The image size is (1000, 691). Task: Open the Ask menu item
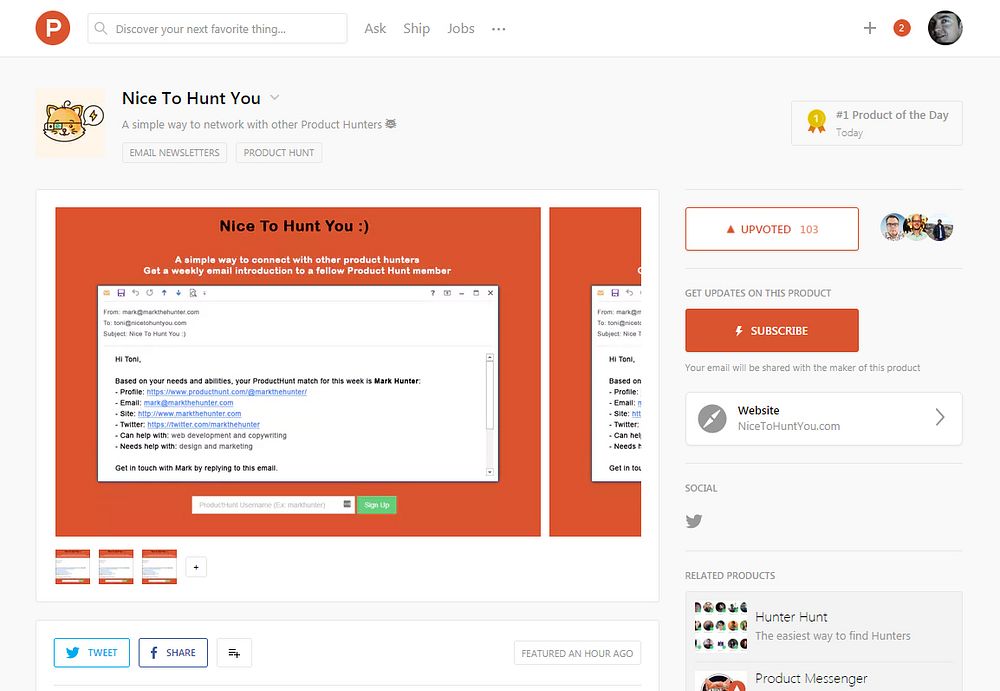click(375, 29)
